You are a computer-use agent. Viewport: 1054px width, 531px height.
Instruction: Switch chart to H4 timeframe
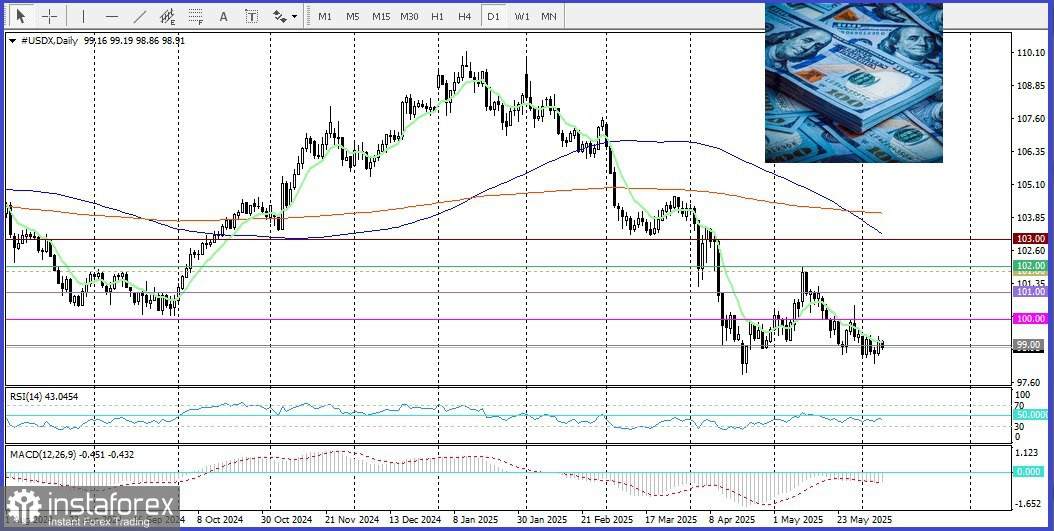pyautogui.click(x=464, y=16)
